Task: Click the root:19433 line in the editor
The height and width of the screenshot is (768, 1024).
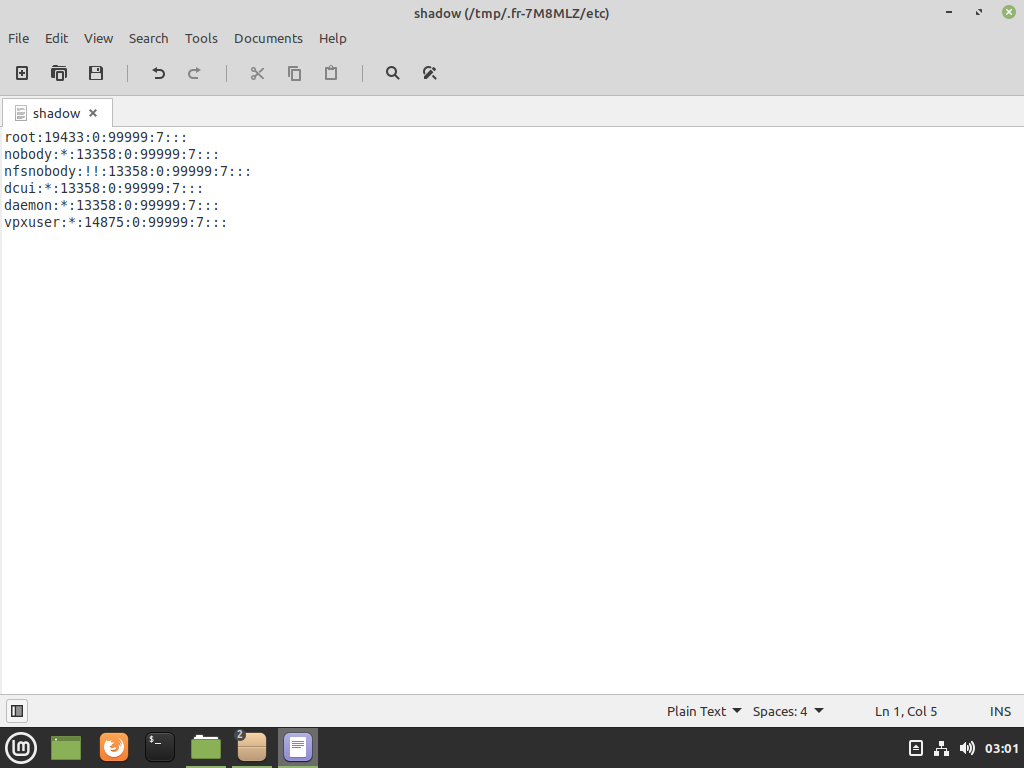Action: tap(96, 138)
